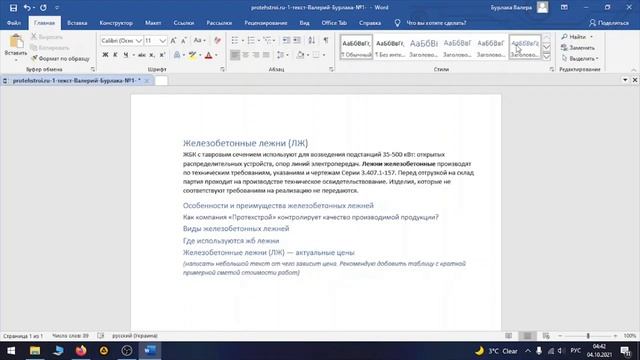Open the Выделить (Select) dropdown

pos(580,59)
